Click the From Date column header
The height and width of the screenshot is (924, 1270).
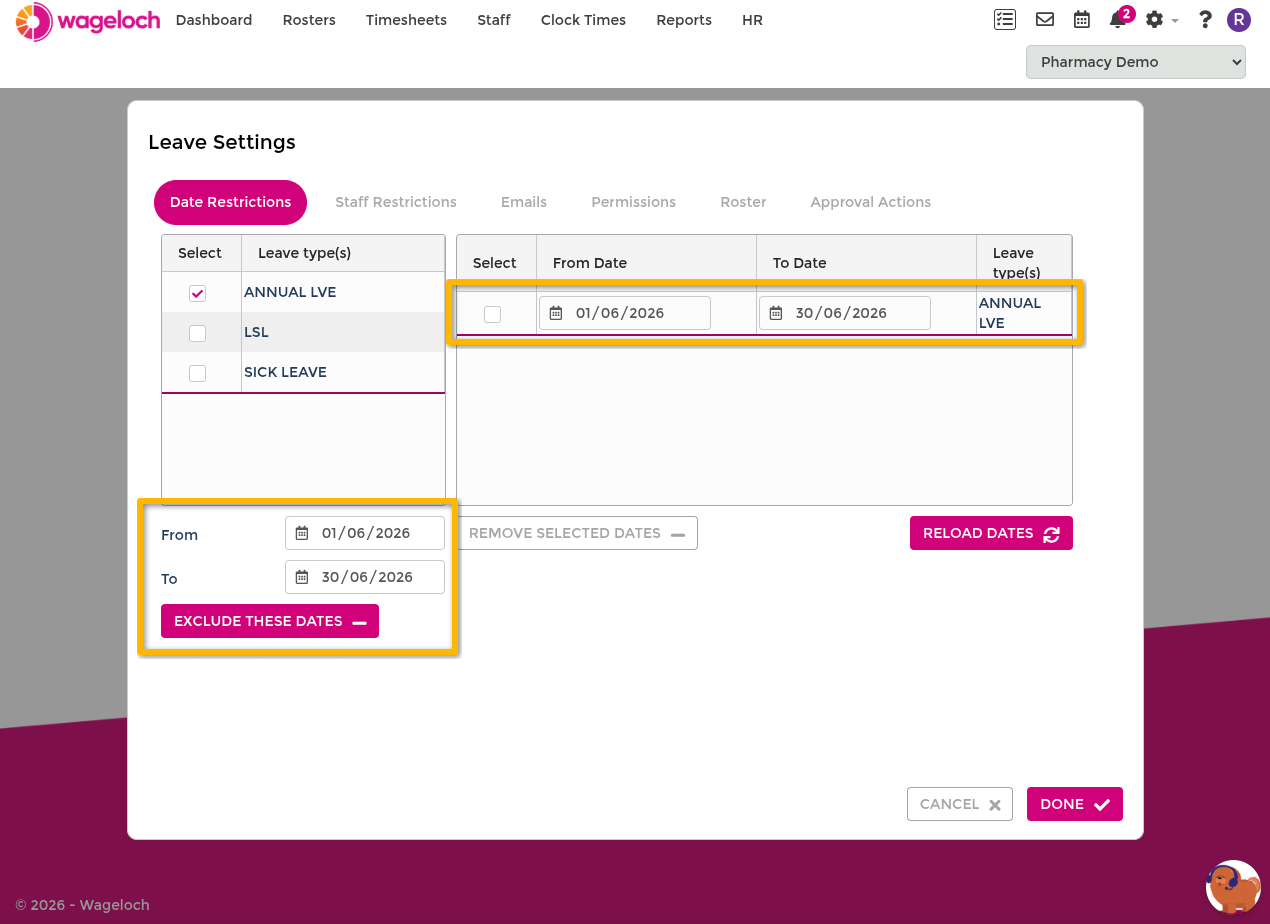(646, 263)
